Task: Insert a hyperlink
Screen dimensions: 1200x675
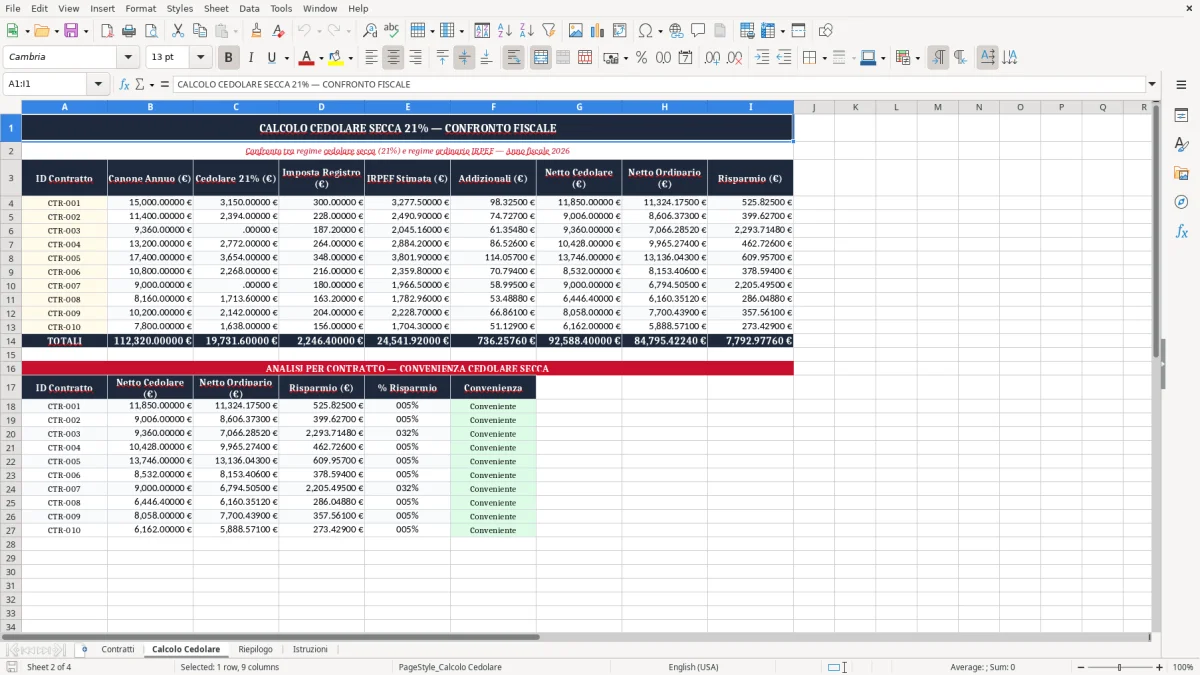Action: click(x=676, y=31)
